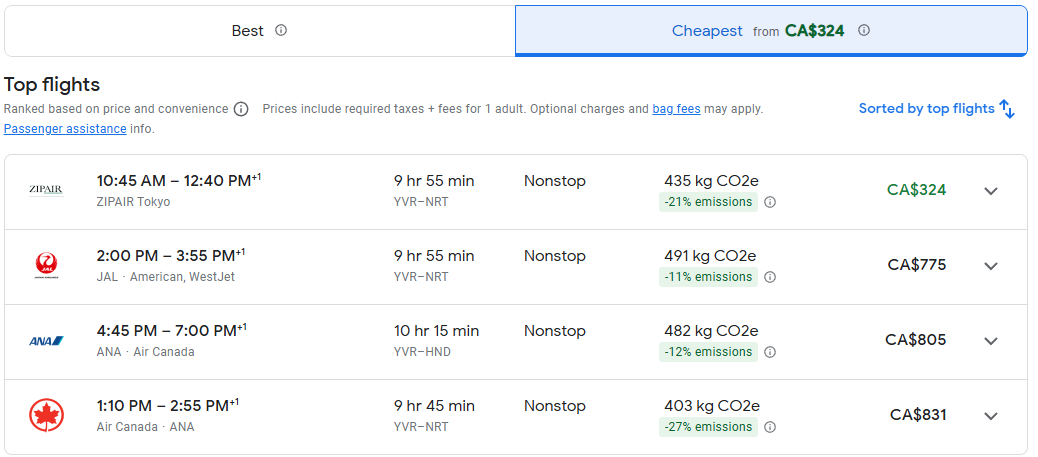Click info icon beside -27% emissions

coord(770,427)
